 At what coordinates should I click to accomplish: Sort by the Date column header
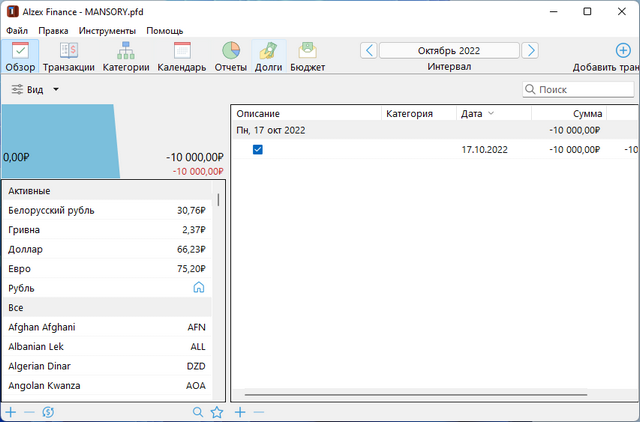coord(478,114)
